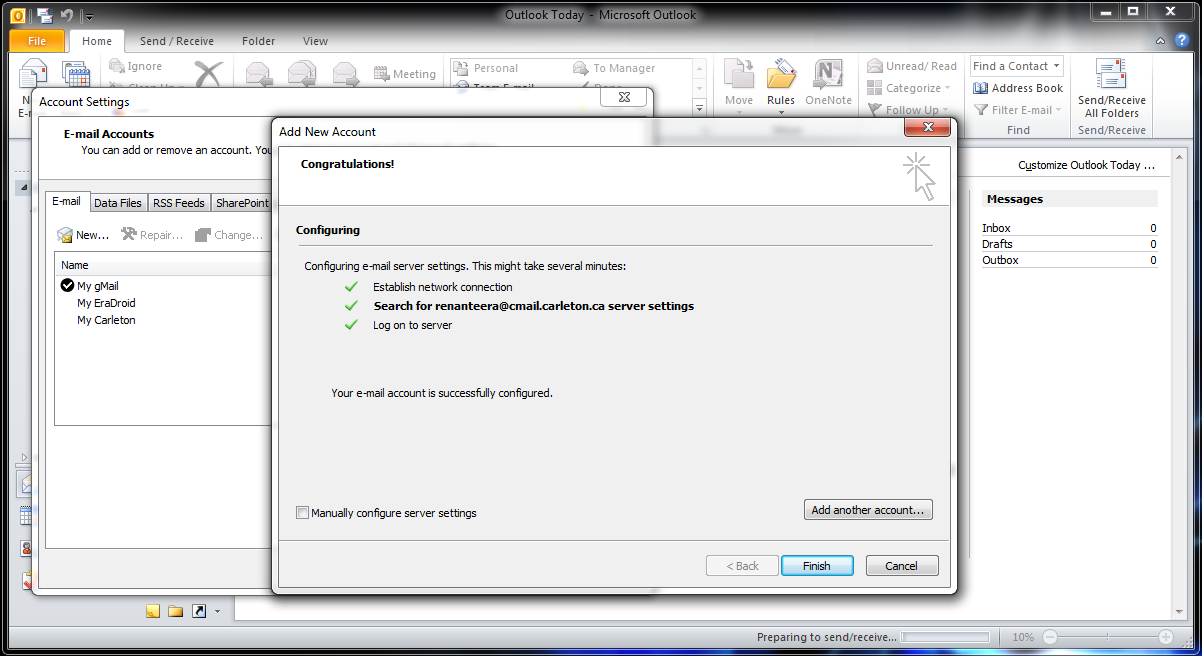Select E-mail tab in Account Settings
Image resolution: width=1202 pixels, height=656 pixels.
(67, 201)
